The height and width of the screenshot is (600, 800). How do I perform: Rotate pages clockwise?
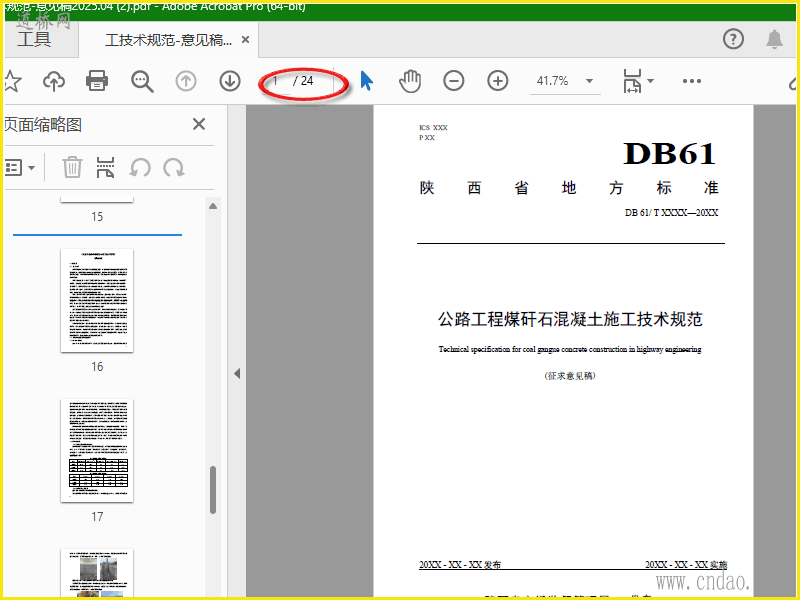[173, 167]
